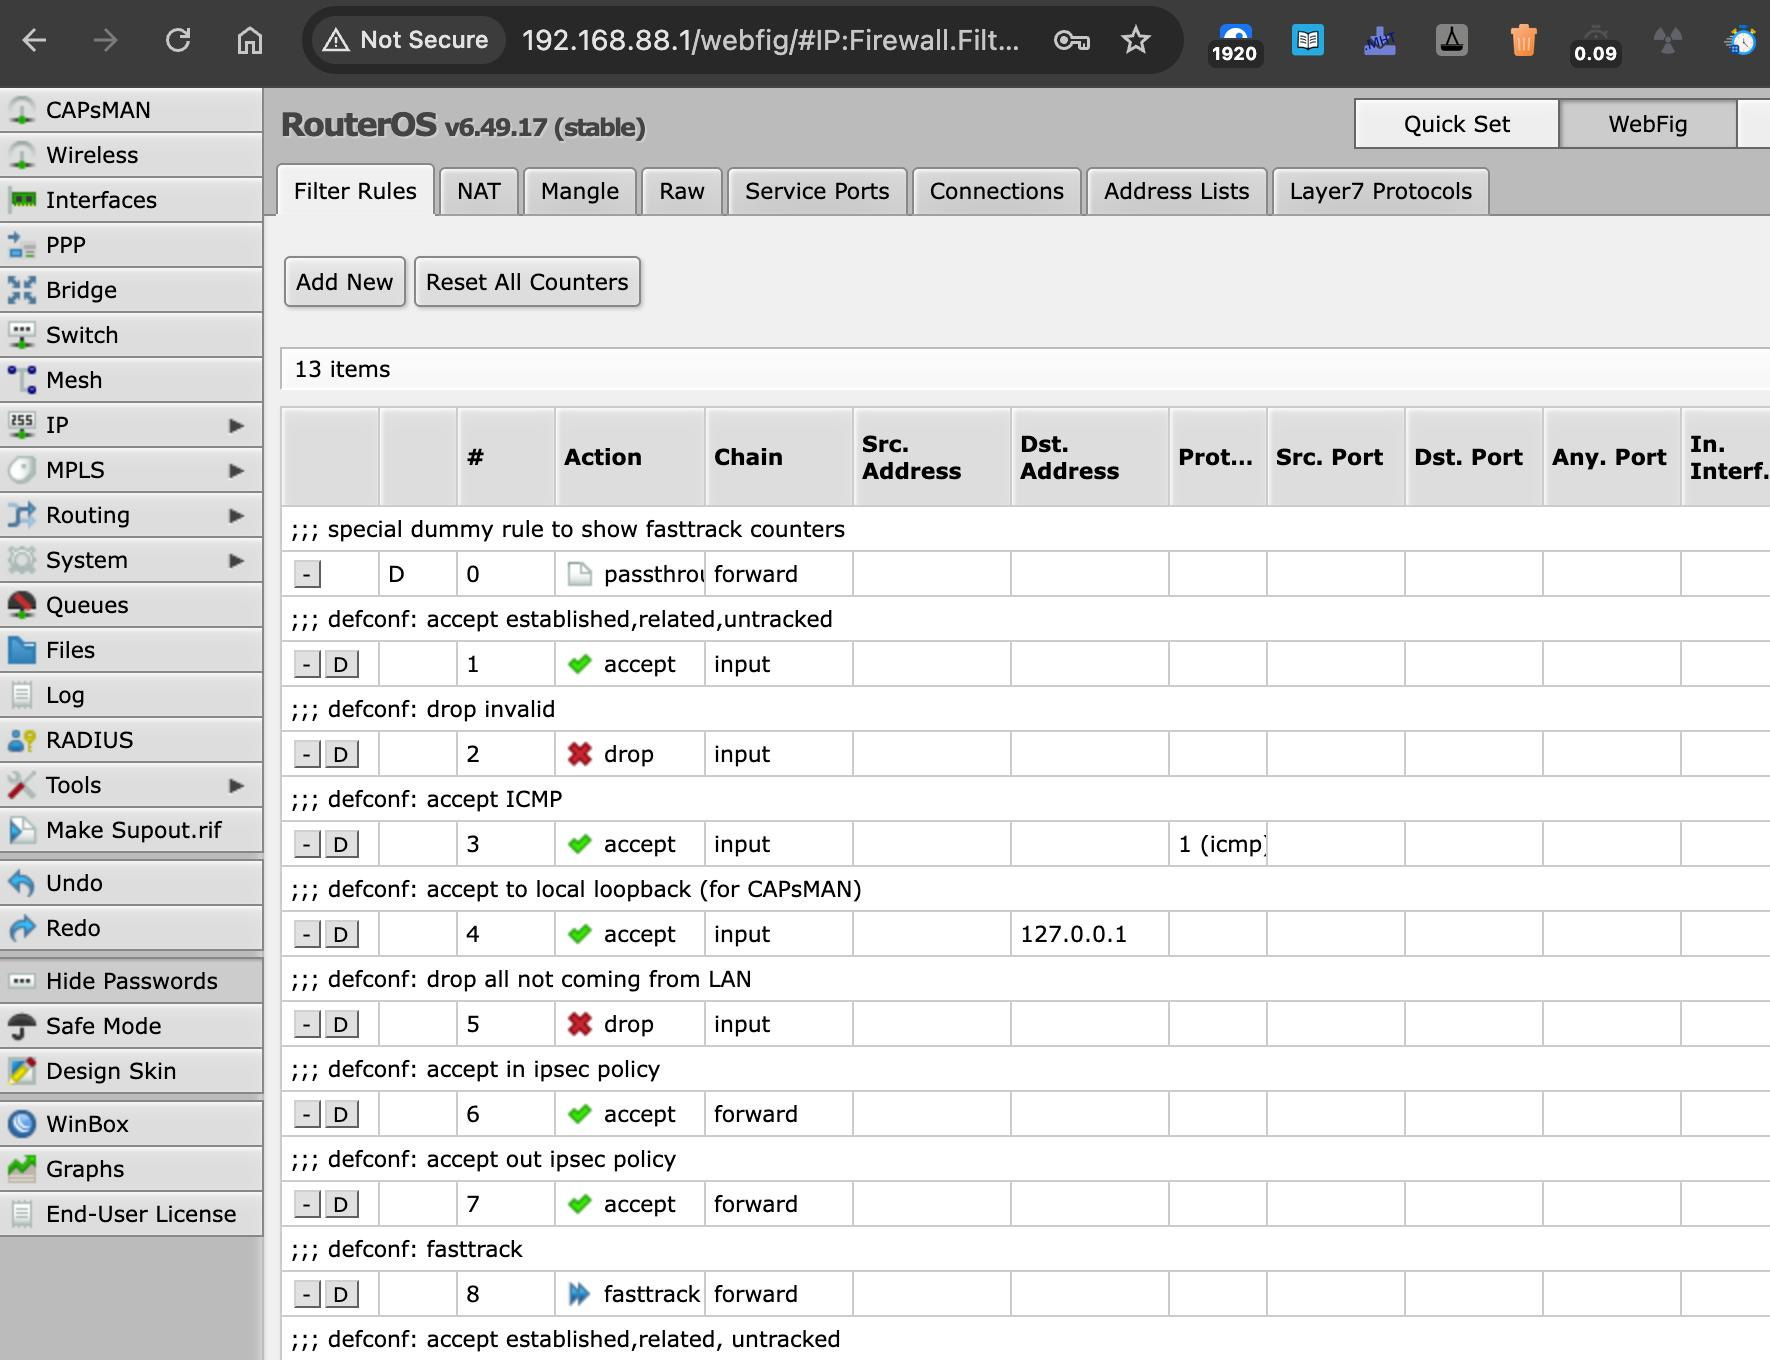The height and width of the screenshot is (1360, 1770).
Task: Go to browser home page
Action: (x=250, y=40)
